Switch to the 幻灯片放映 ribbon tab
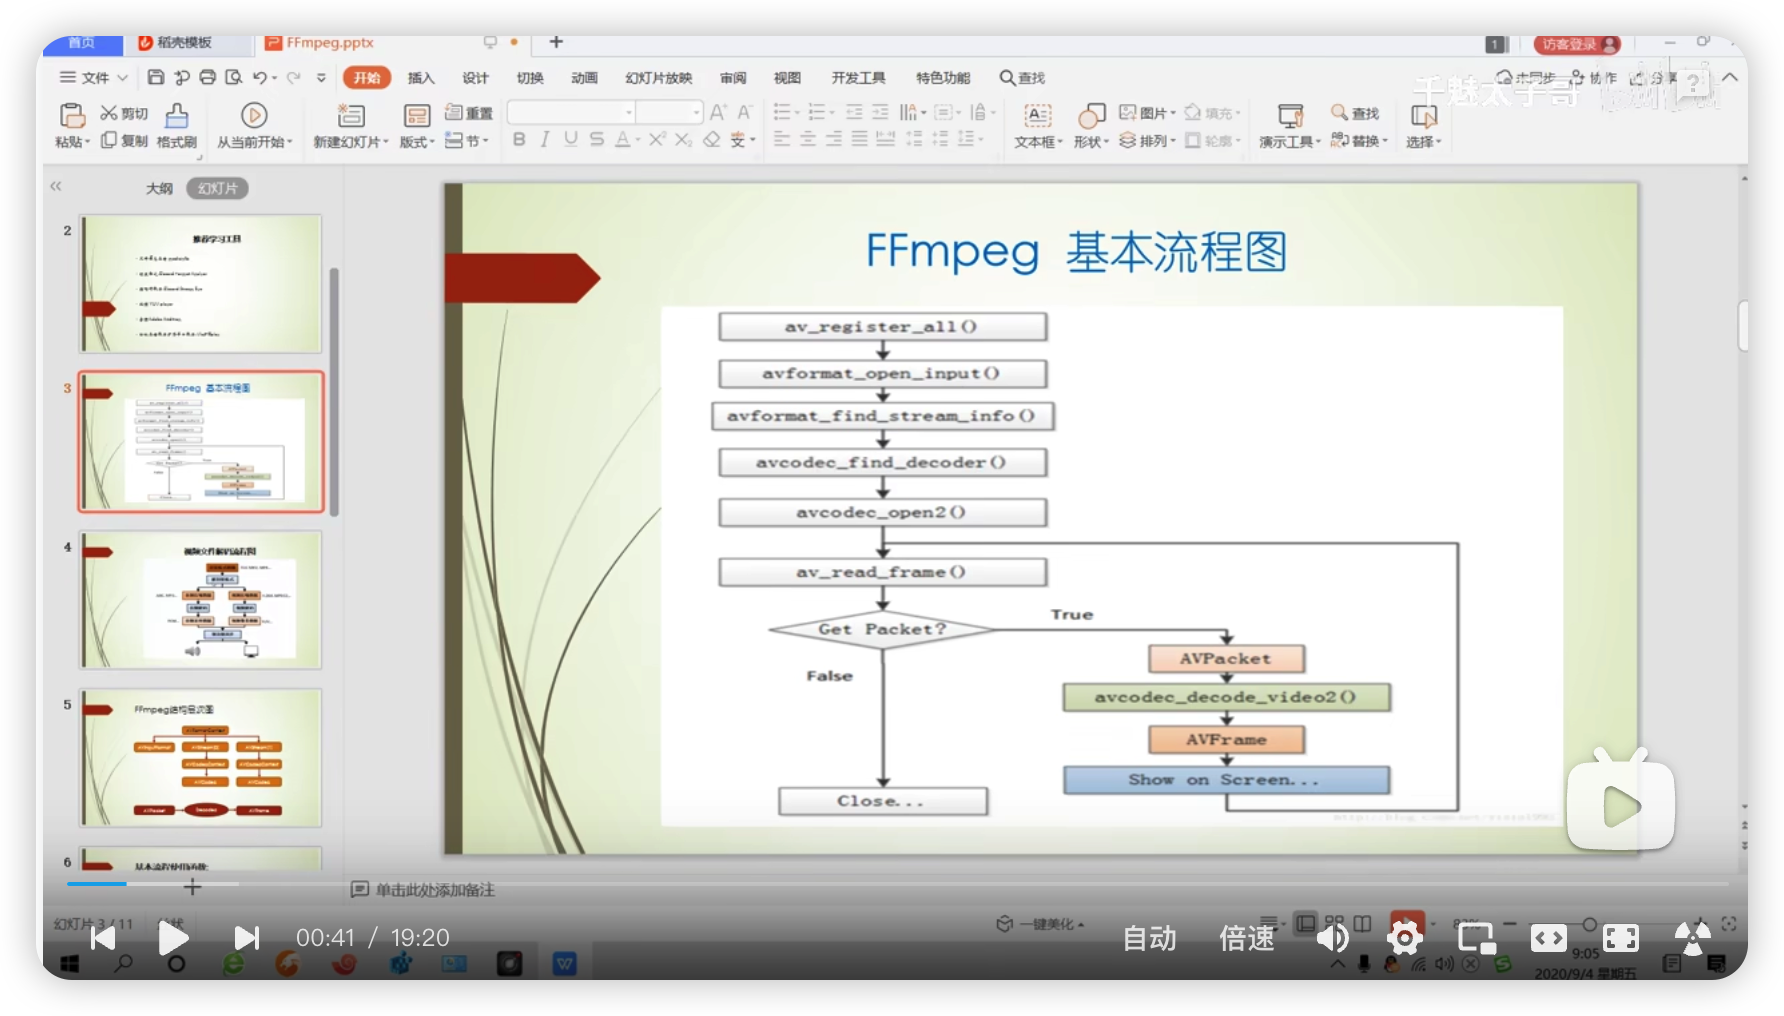This screenshot has height=1016, width=1784. click(x=658, y=77)
